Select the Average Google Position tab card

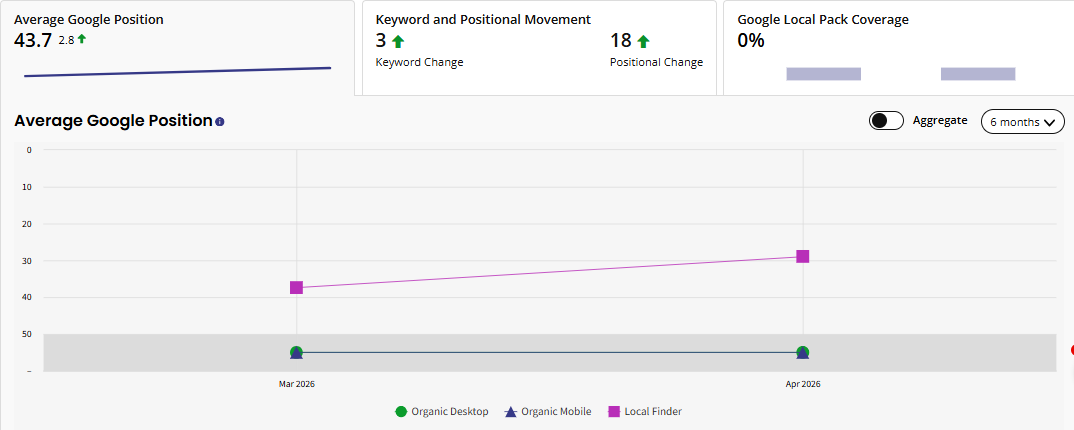point(177,47)
